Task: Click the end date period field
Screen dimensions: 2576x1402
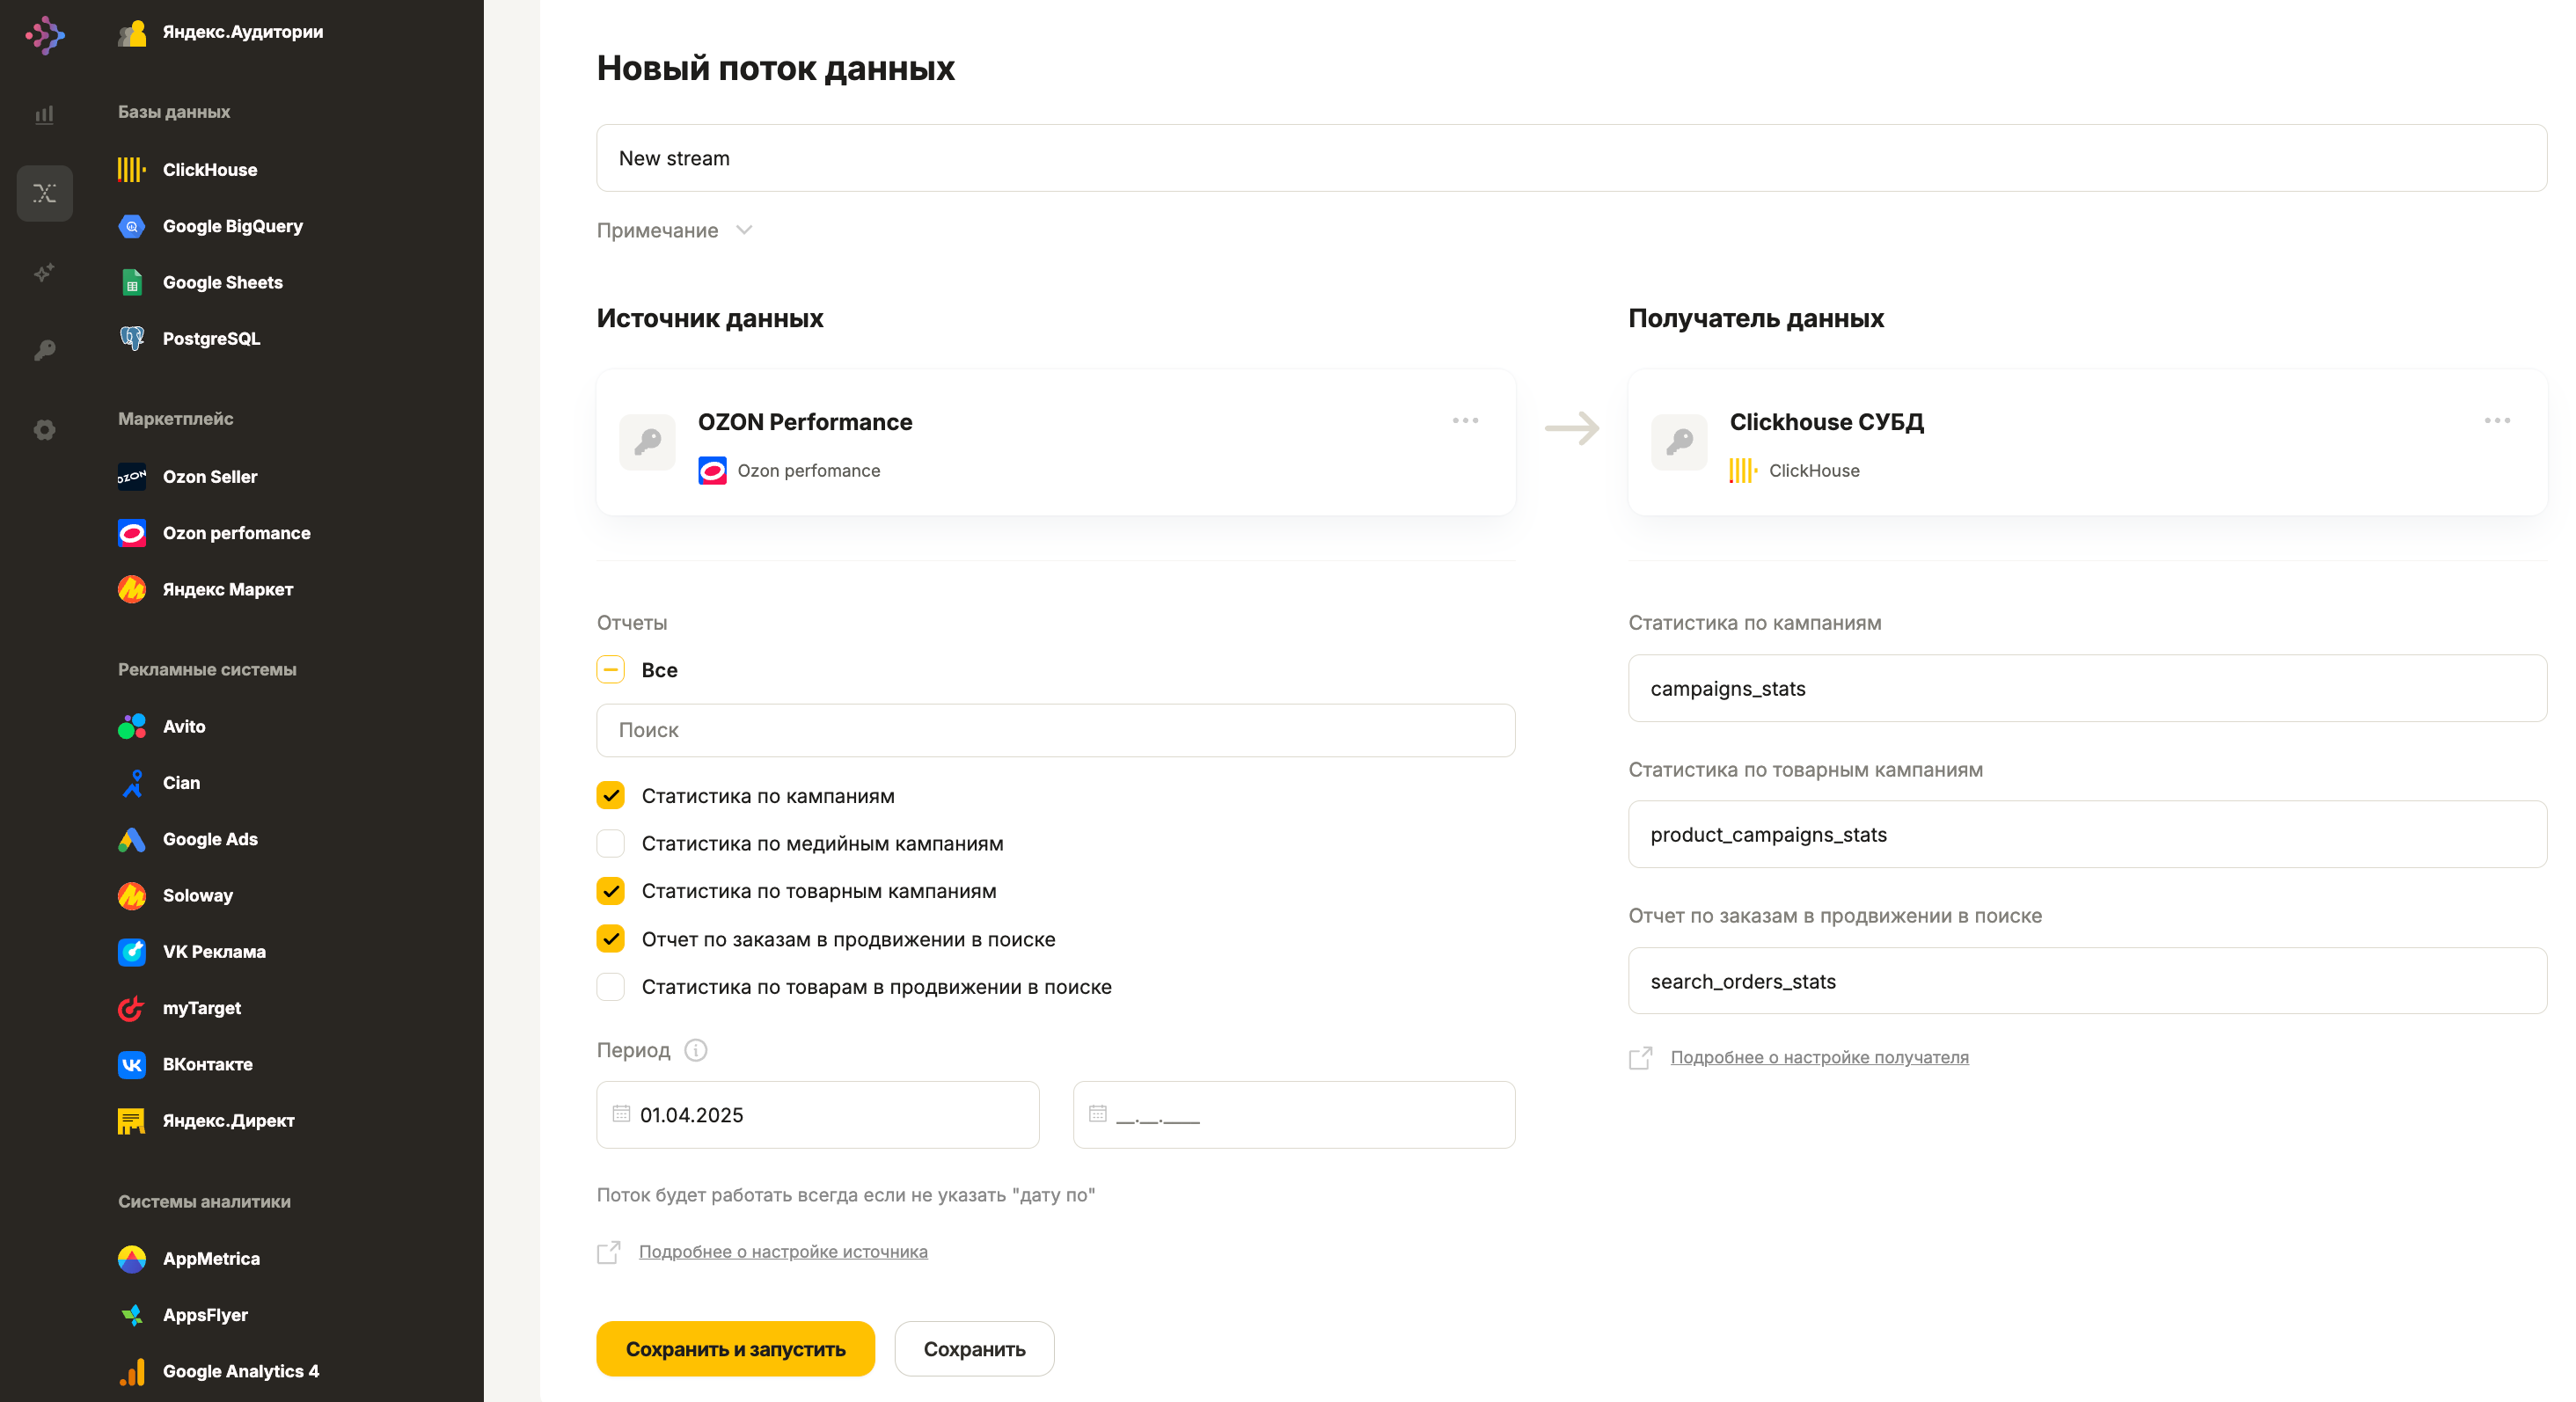Action: pos(1294,1114)
